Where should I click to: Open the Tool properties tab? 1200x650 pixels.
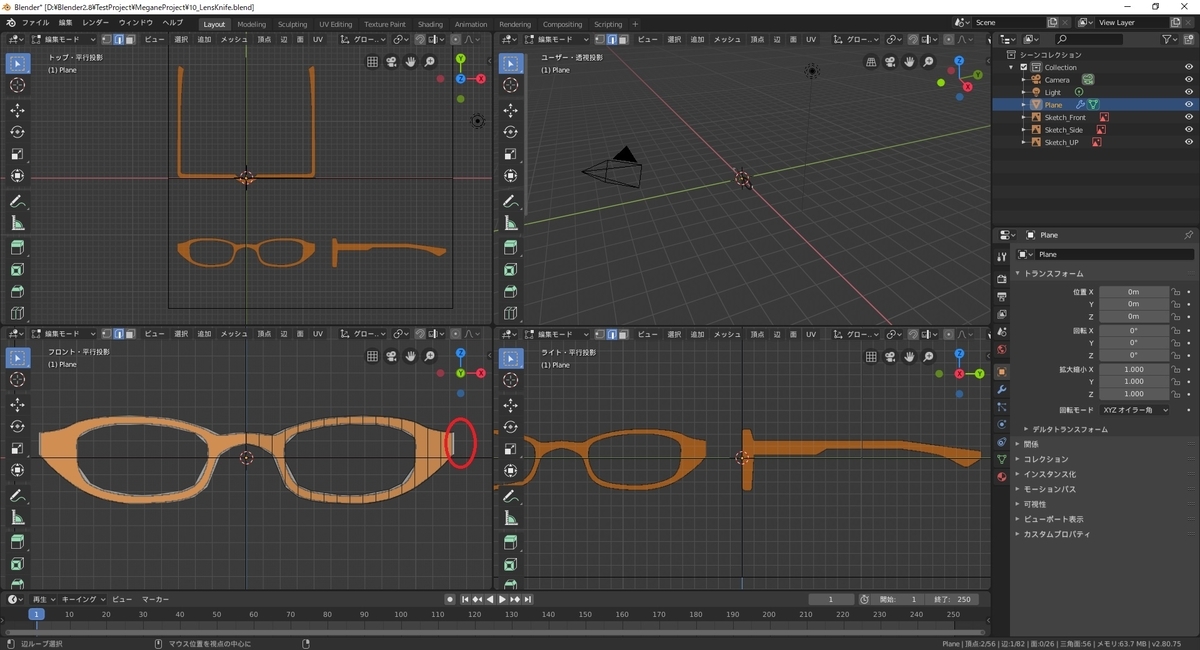point(1001,257)
